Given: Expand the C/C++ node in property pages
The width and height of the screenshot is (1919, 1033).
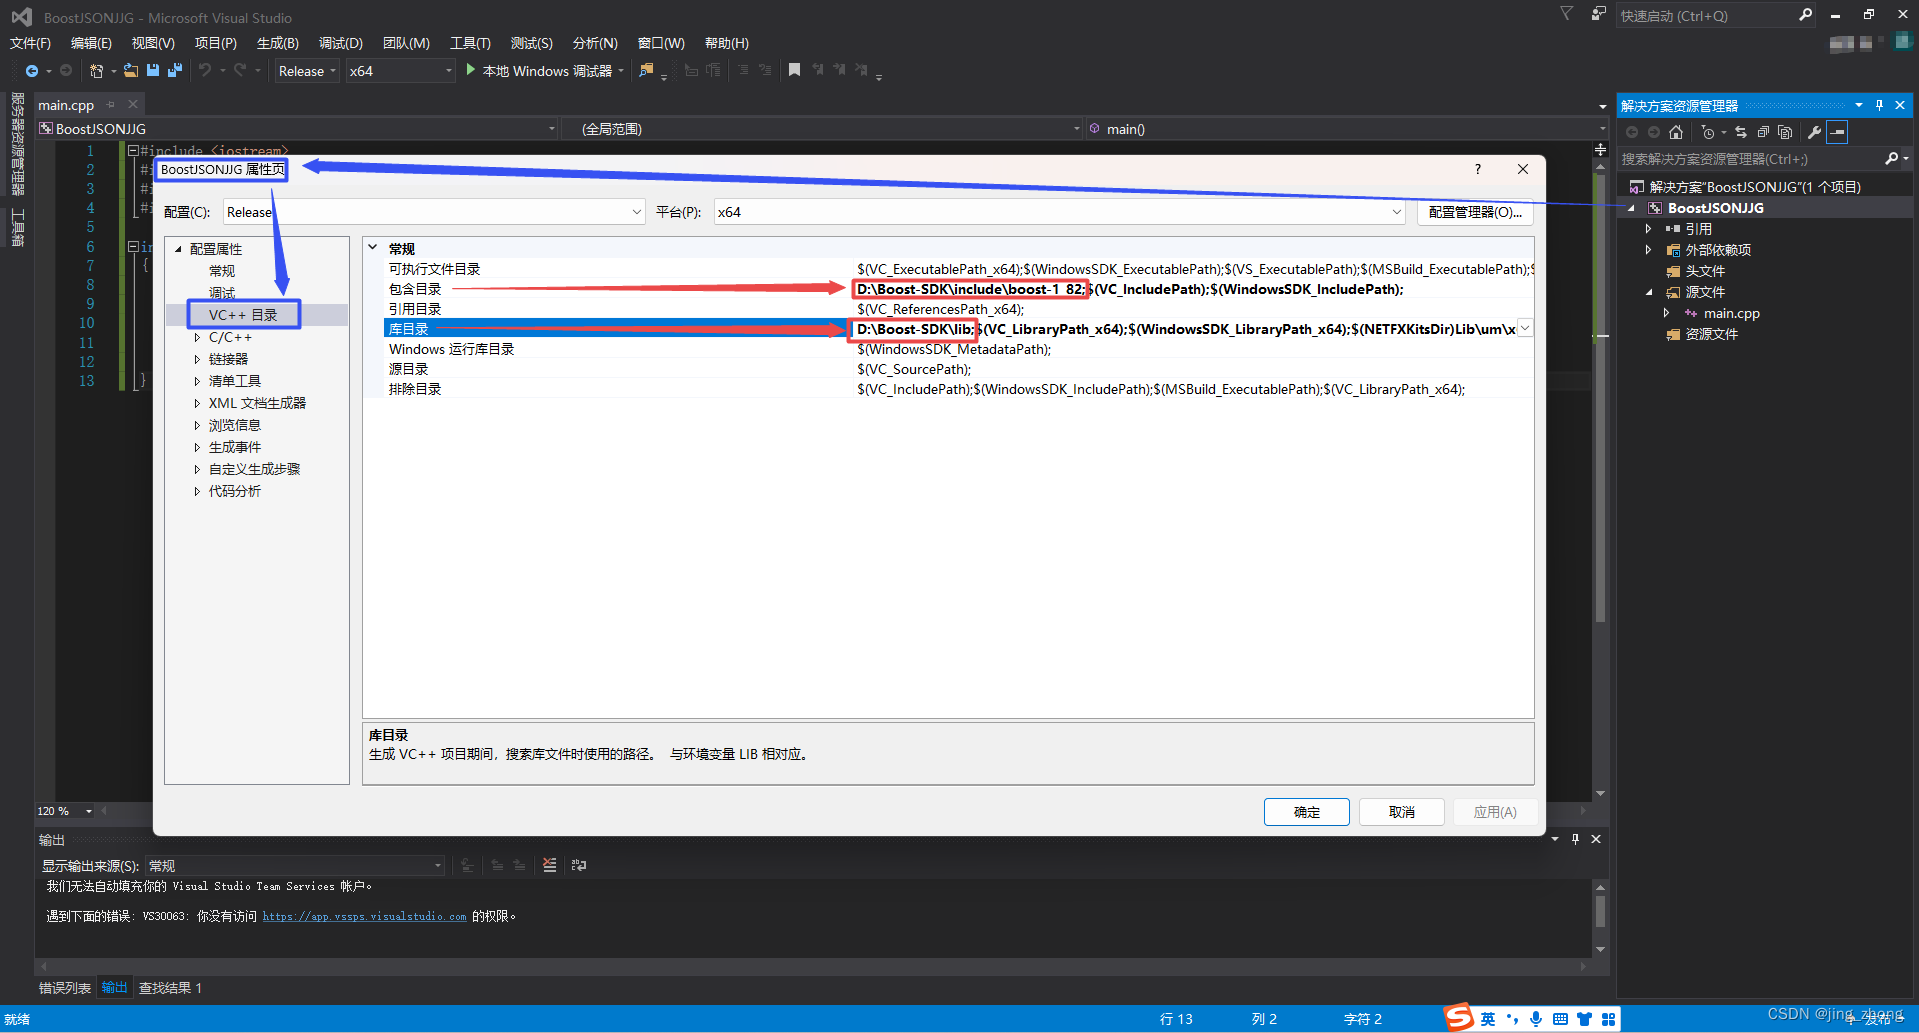Looking at the screenshot, I should pos(197,337).
